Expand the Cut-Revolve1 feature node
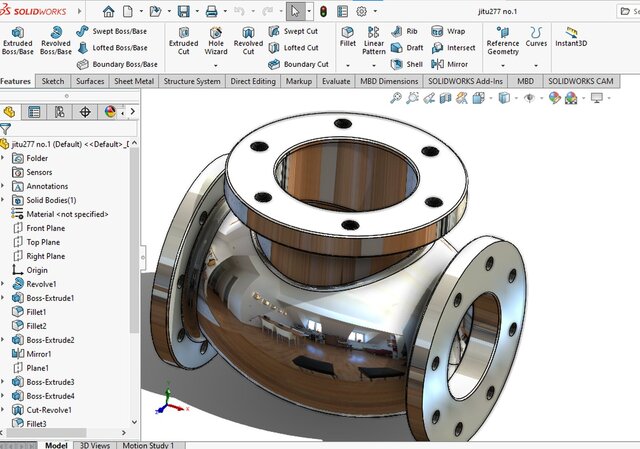 [x=3, y=409]
